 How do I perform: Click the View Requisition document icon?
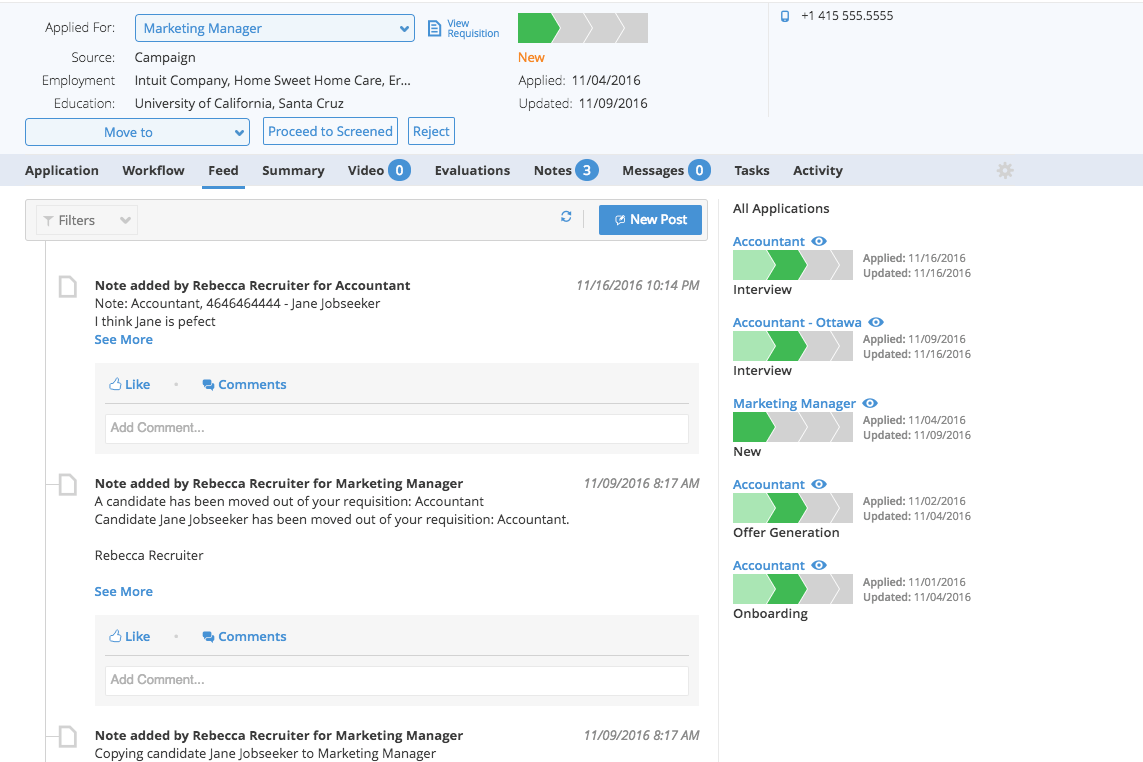tap(434, 28)
